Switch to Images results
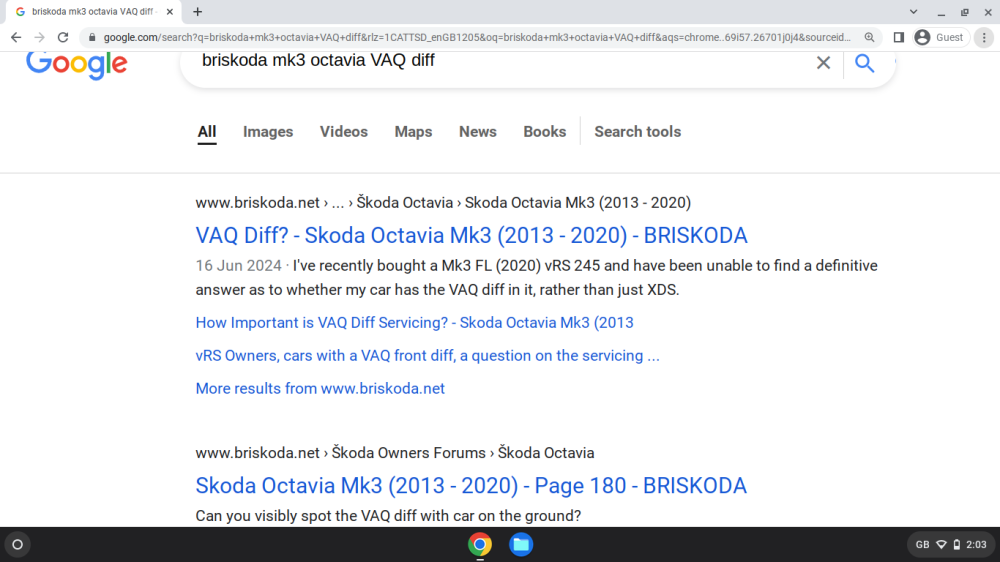The image size is (1000, 562). coord(268,131)
